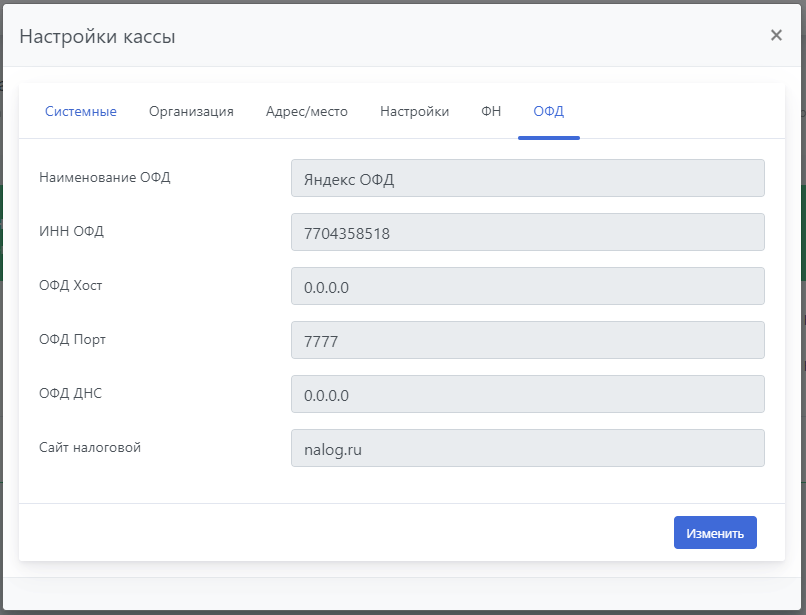Click the Сайт налоговой label

[x=90, y=448]
